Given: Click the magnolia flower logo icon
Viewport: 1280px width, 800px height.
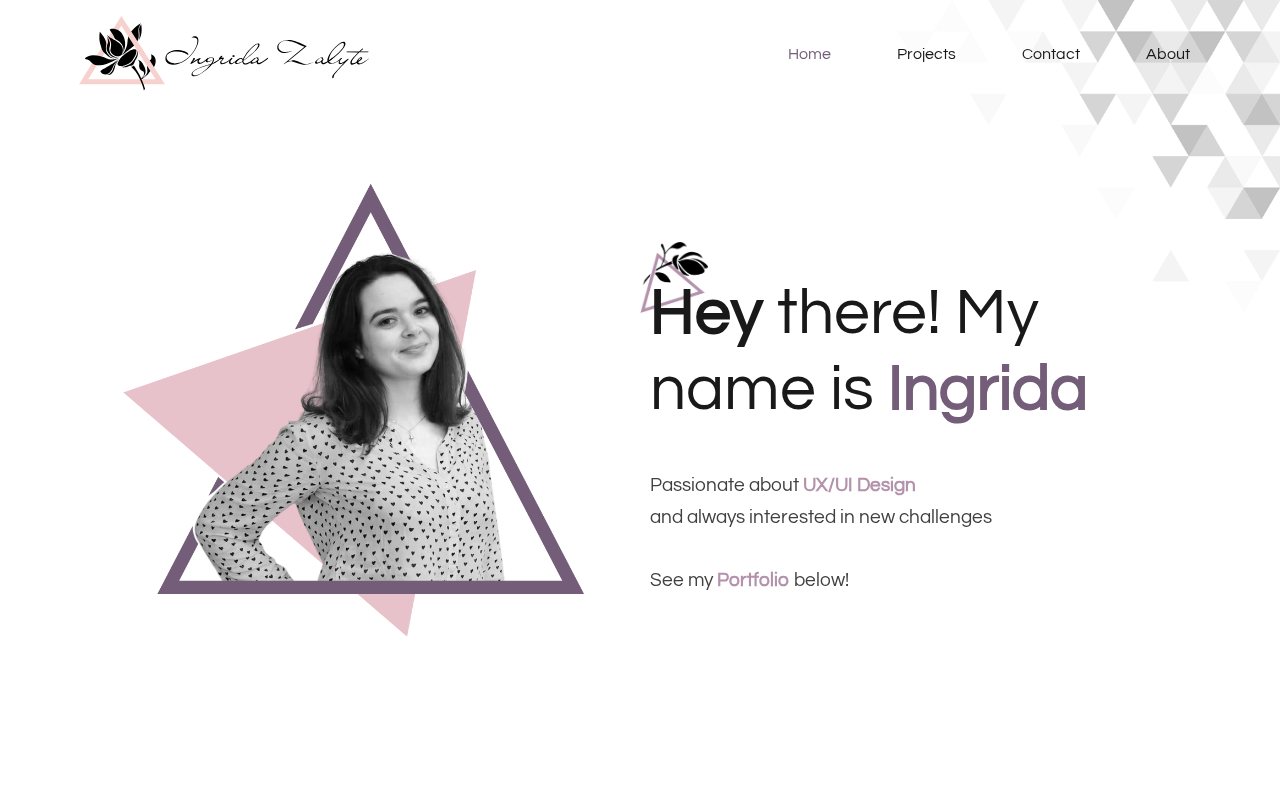Looking at the screenshot, I should point(120,56).
